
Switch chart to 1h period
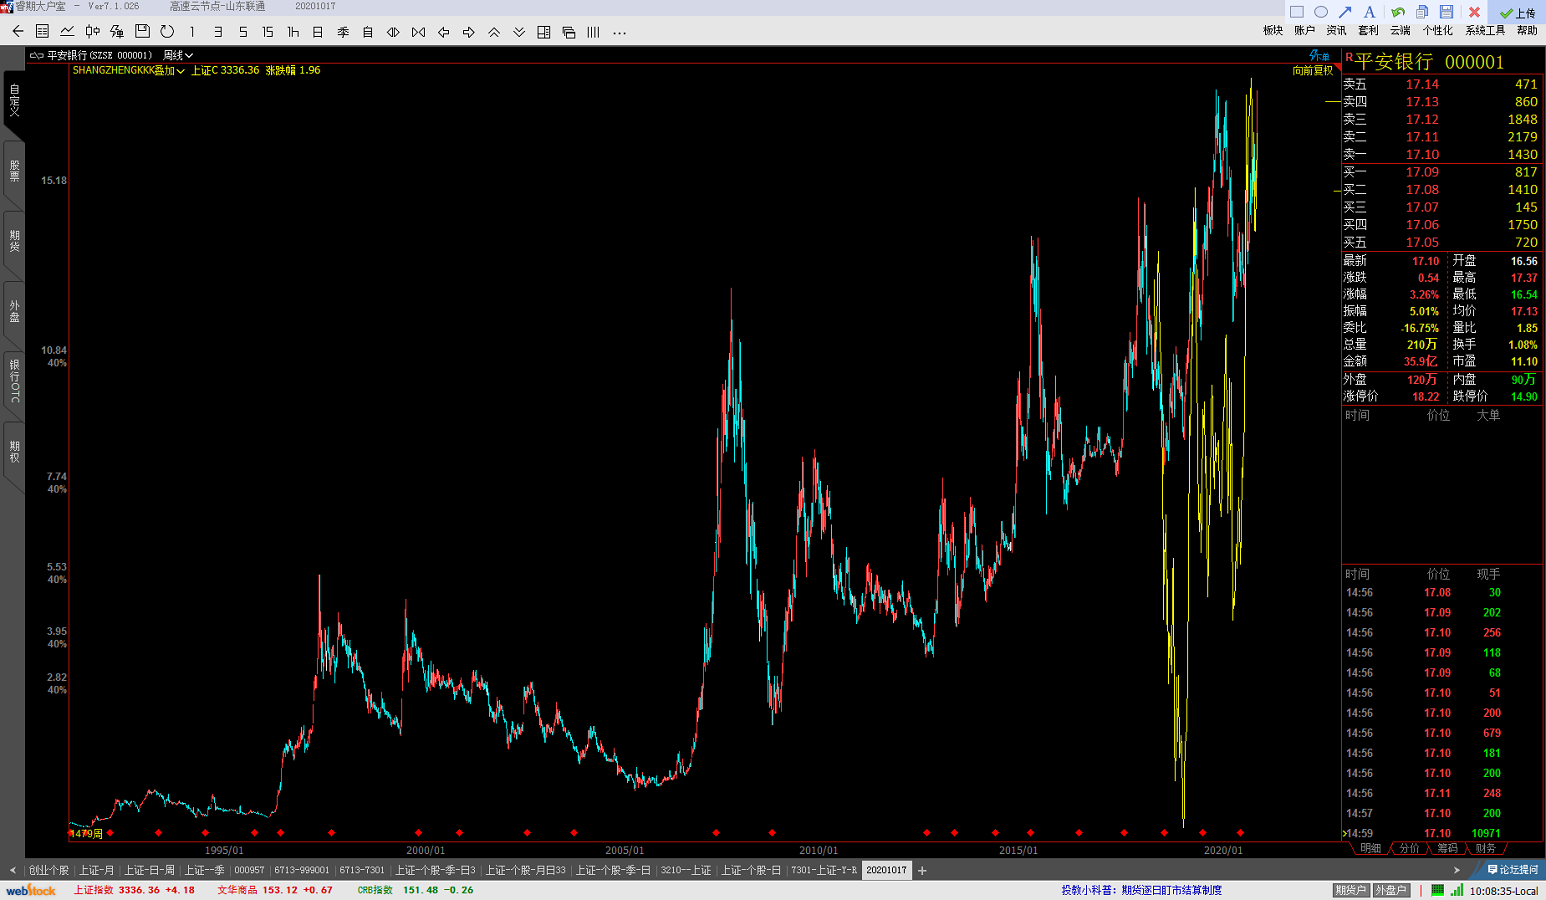click(293, 32)
